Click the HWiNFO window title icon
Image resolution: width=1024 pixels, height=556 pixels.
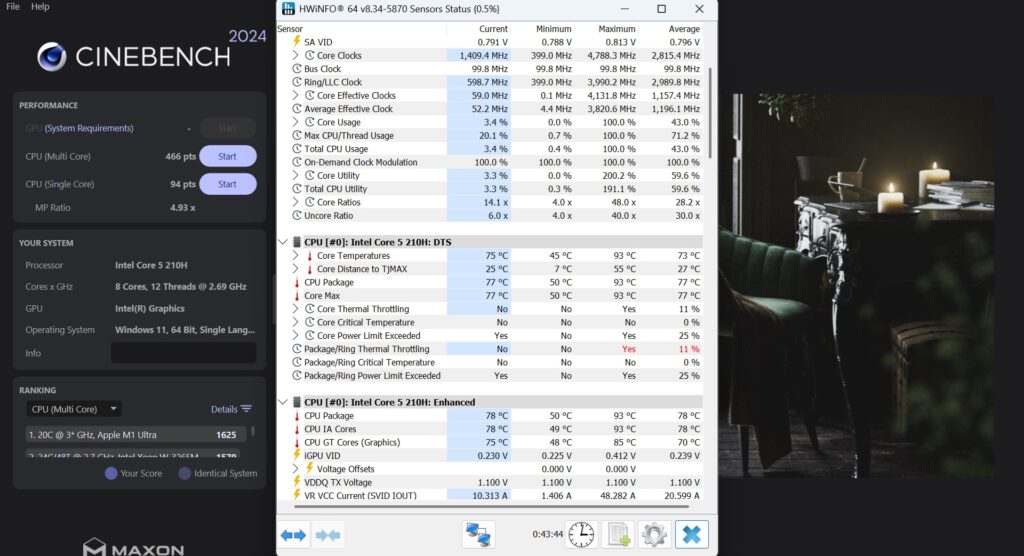(288, 9)
